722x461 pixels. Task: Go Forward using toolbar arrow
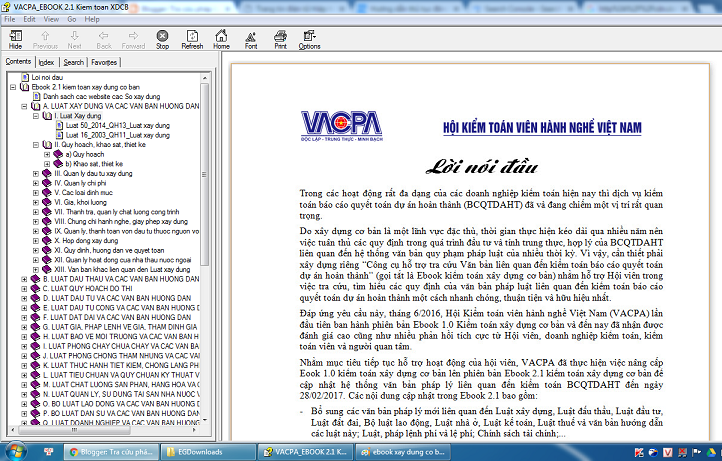click(x=133, y=40)
